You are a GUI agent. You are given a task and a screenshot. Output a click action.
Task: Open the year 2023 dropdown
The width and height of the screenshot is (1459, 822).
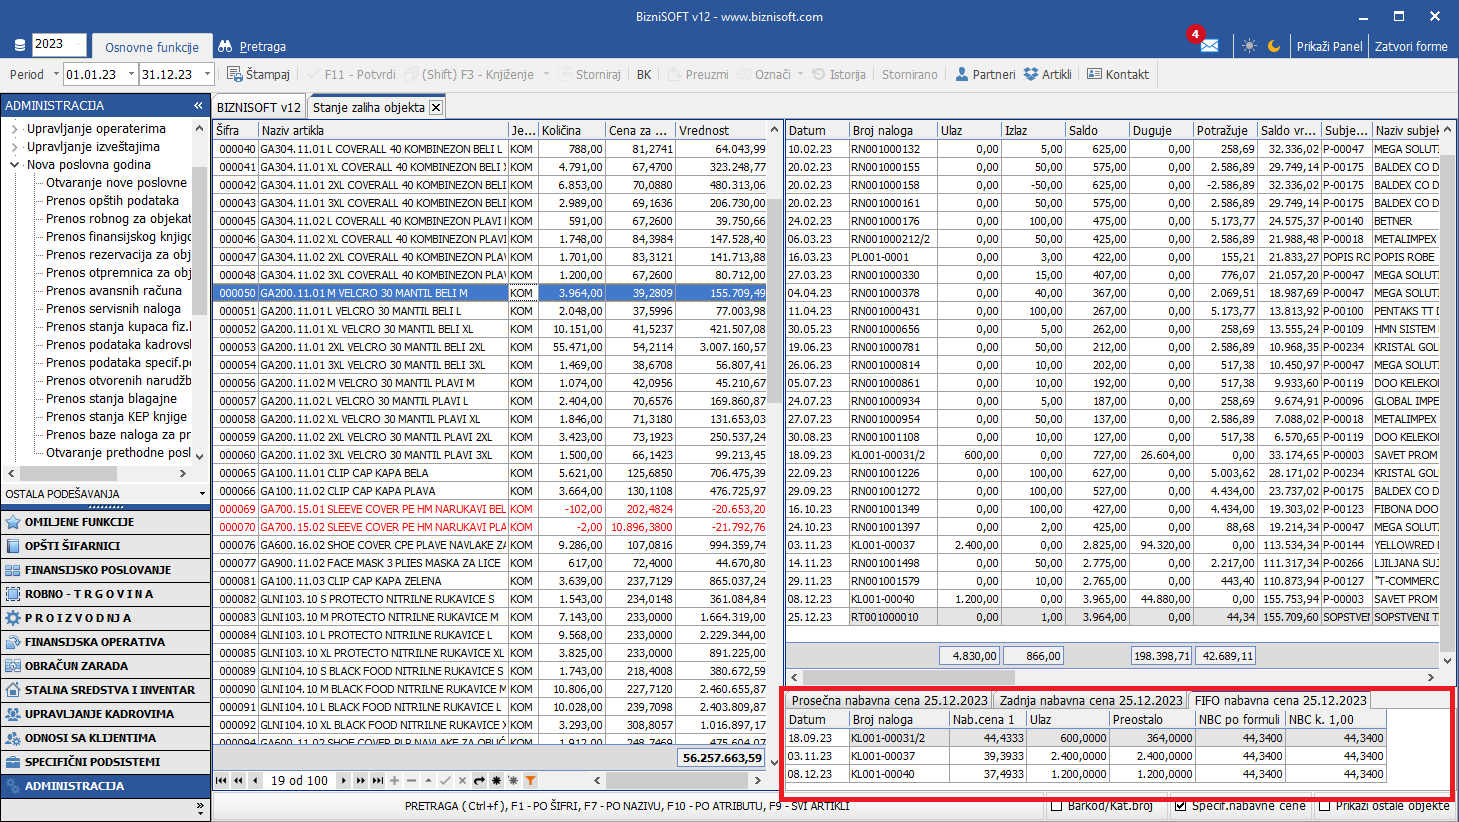point(80,44)
